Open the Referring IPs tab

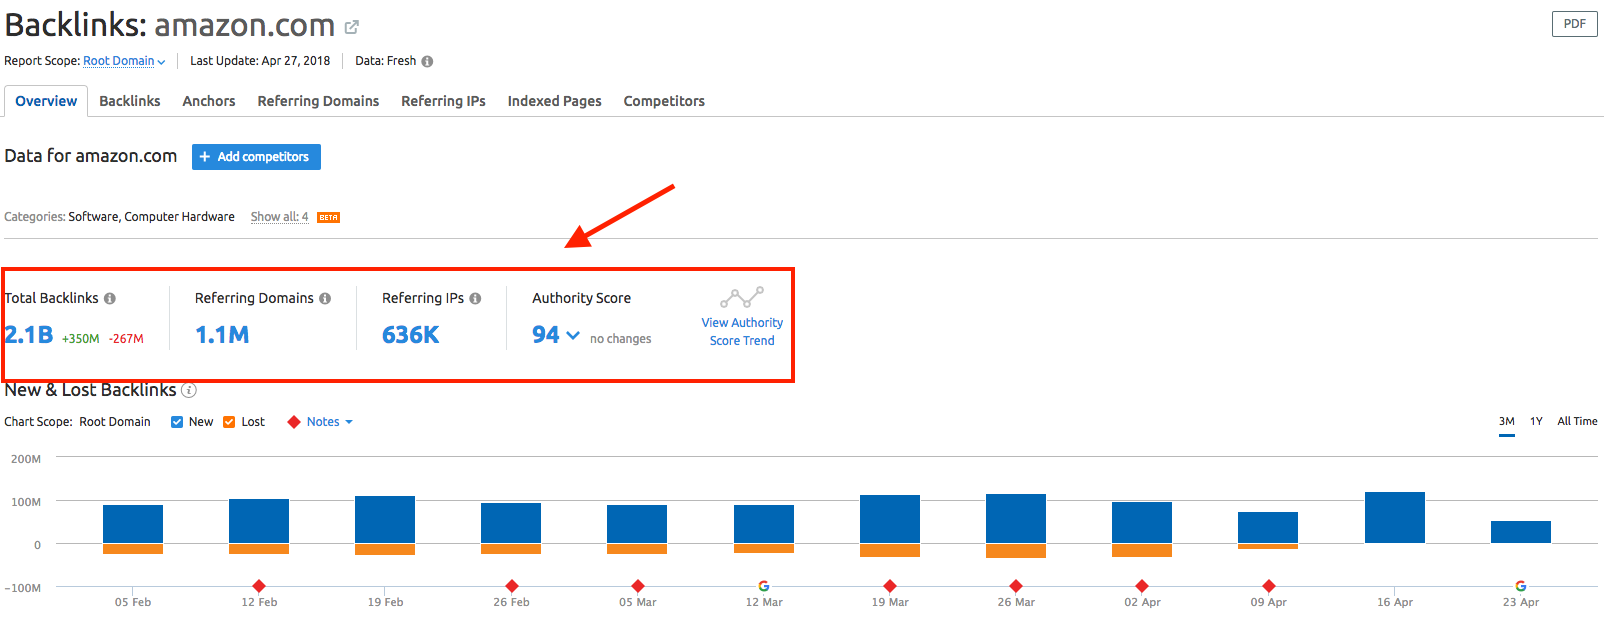click(x=443, y=101)
